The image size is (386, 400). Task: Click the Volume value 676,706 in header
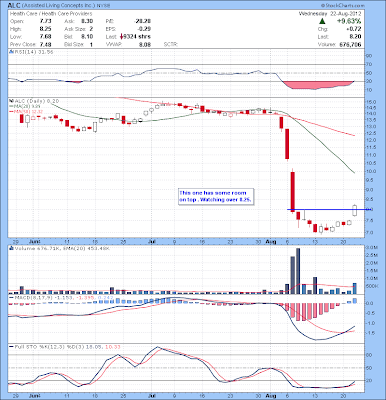350,44
